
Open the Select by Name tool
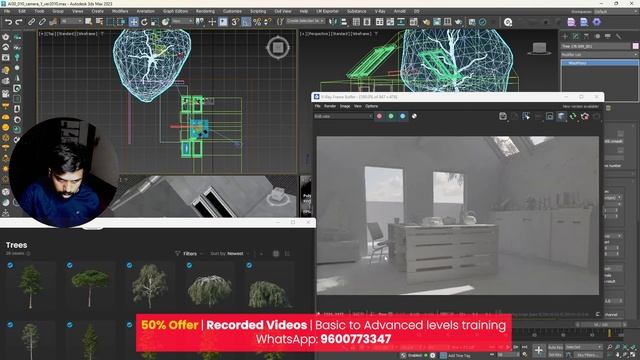[x=99, y=22]
